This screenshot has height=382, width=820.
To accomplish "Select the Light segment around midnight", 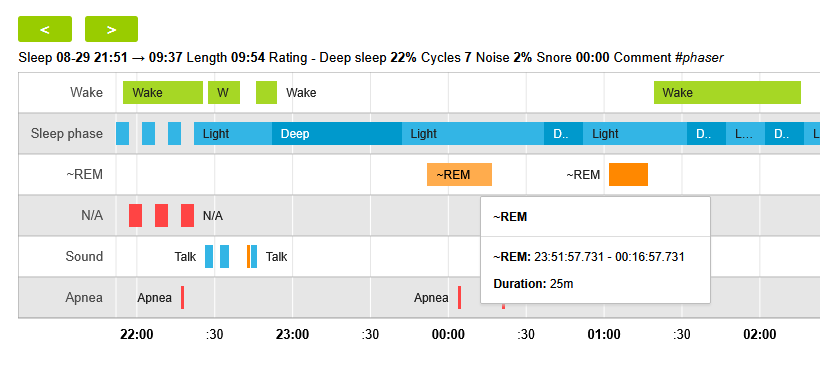I will coord(473,133).
